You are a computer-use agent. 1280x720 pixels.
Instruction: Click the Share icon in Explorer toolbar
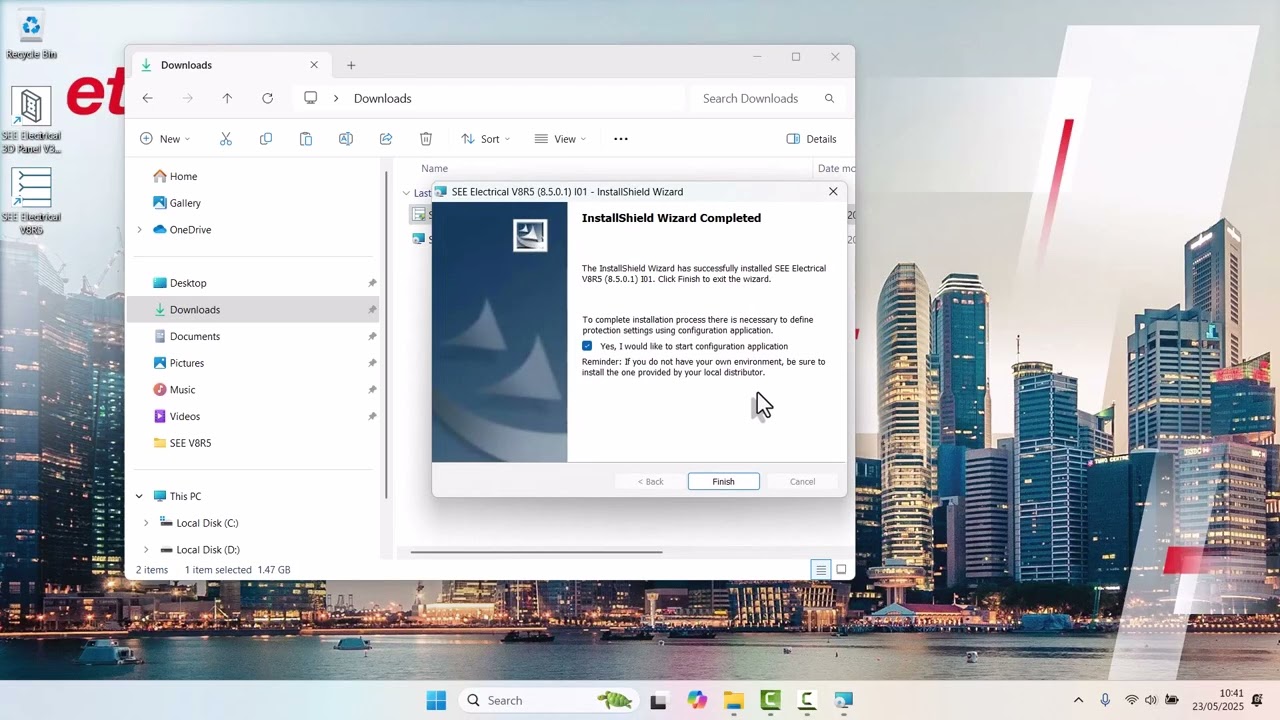tap(386, 139)
